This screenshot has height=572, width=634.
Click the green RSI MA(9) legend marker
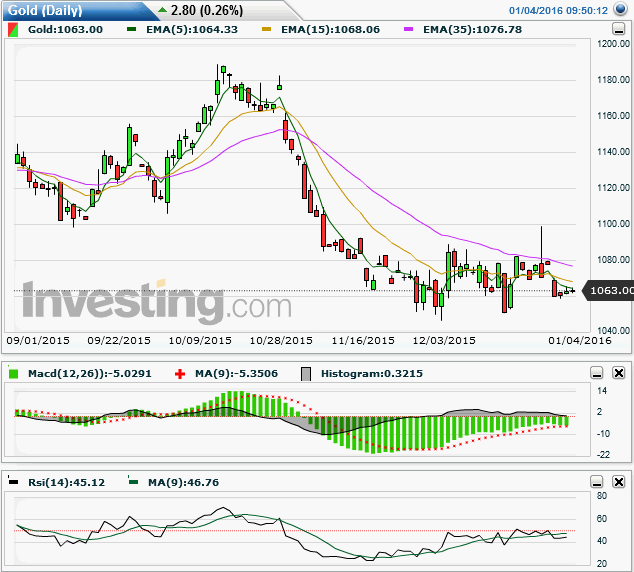[x=133, y=481]
